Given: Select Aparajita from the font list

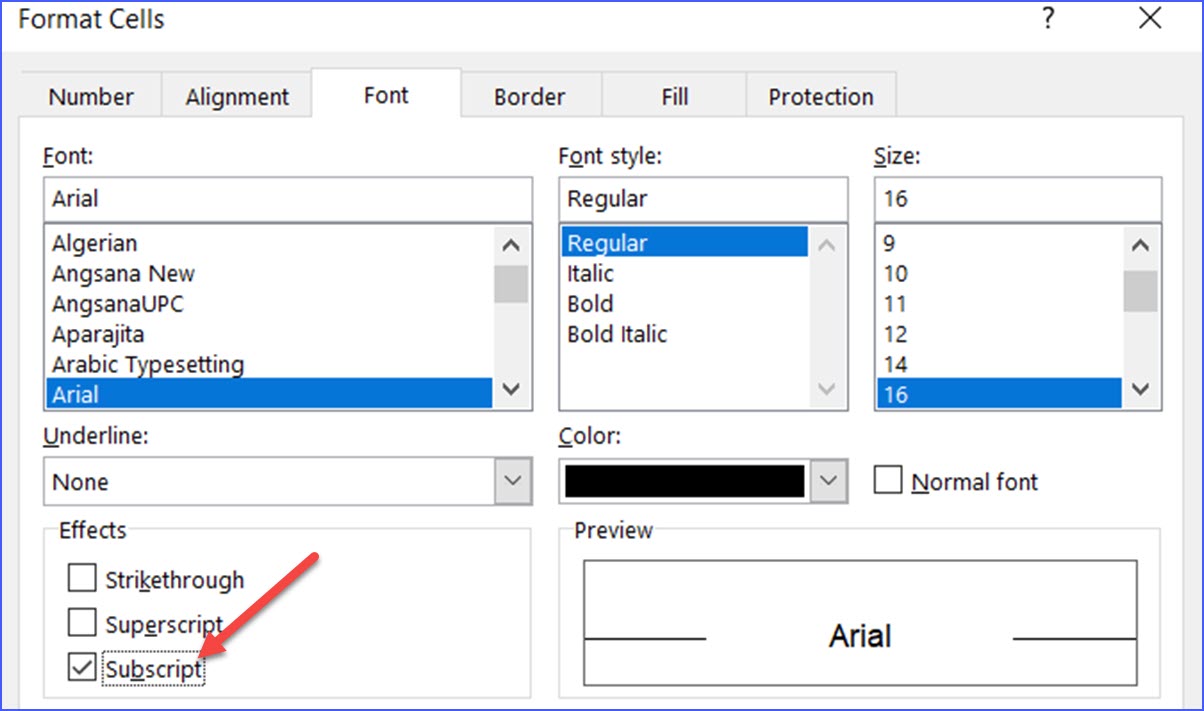Looking at the screenshot, I should 97,334.
